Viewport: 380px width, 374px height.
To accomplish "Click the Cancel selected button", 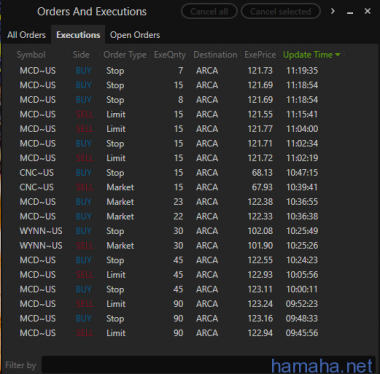I will pyautogui.click(x=281, y=12).
